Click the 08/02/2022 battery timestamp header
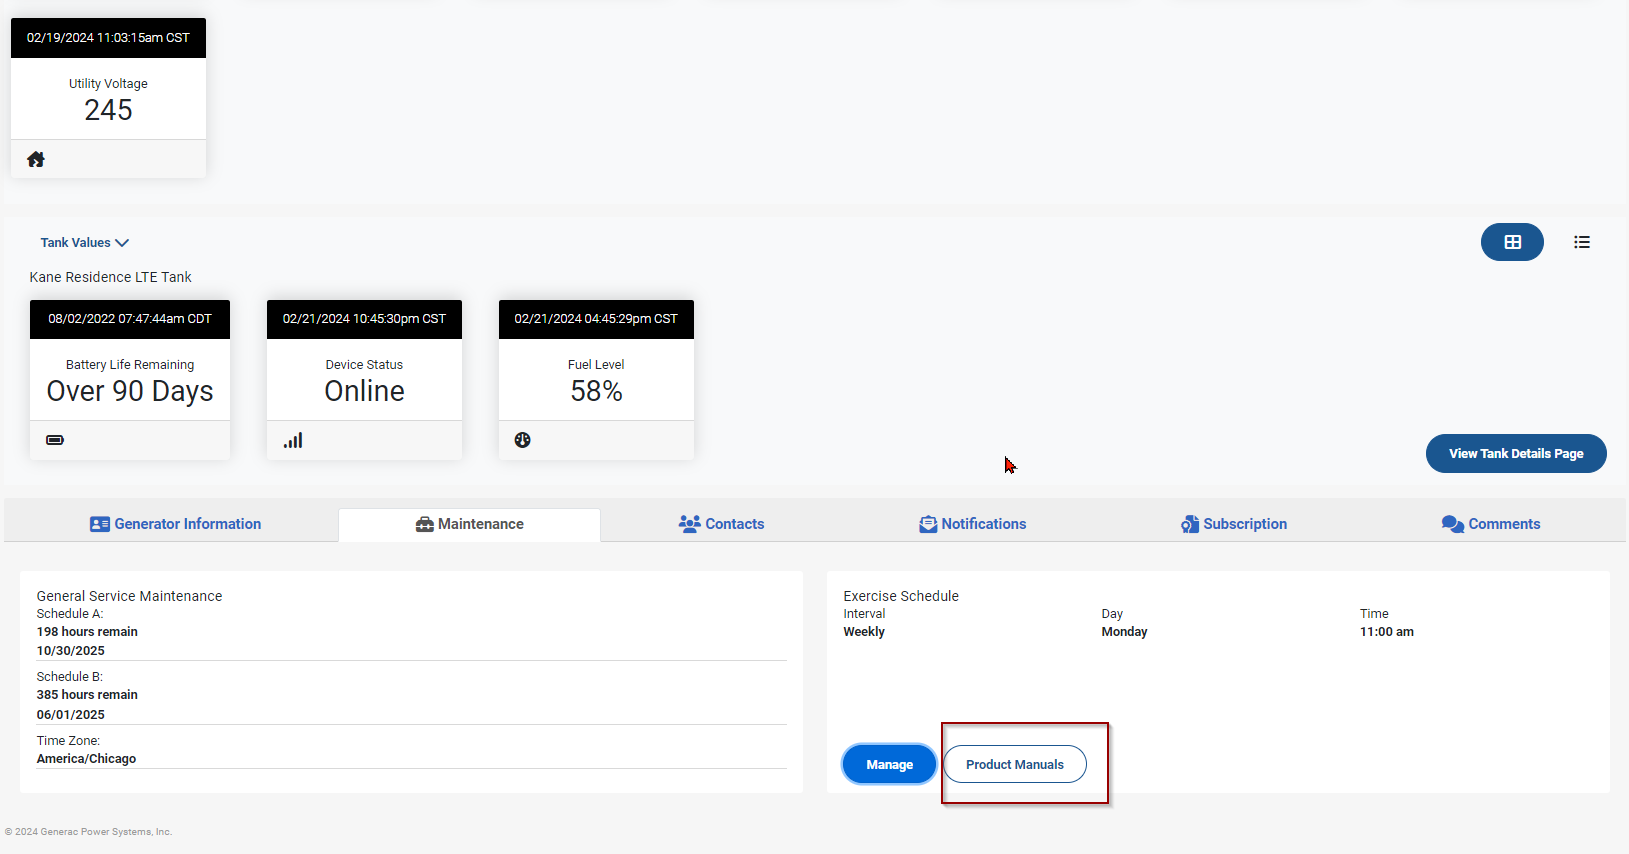Image resolution: width=1629 pixels, height=854 pixels. tap(130, 319)
